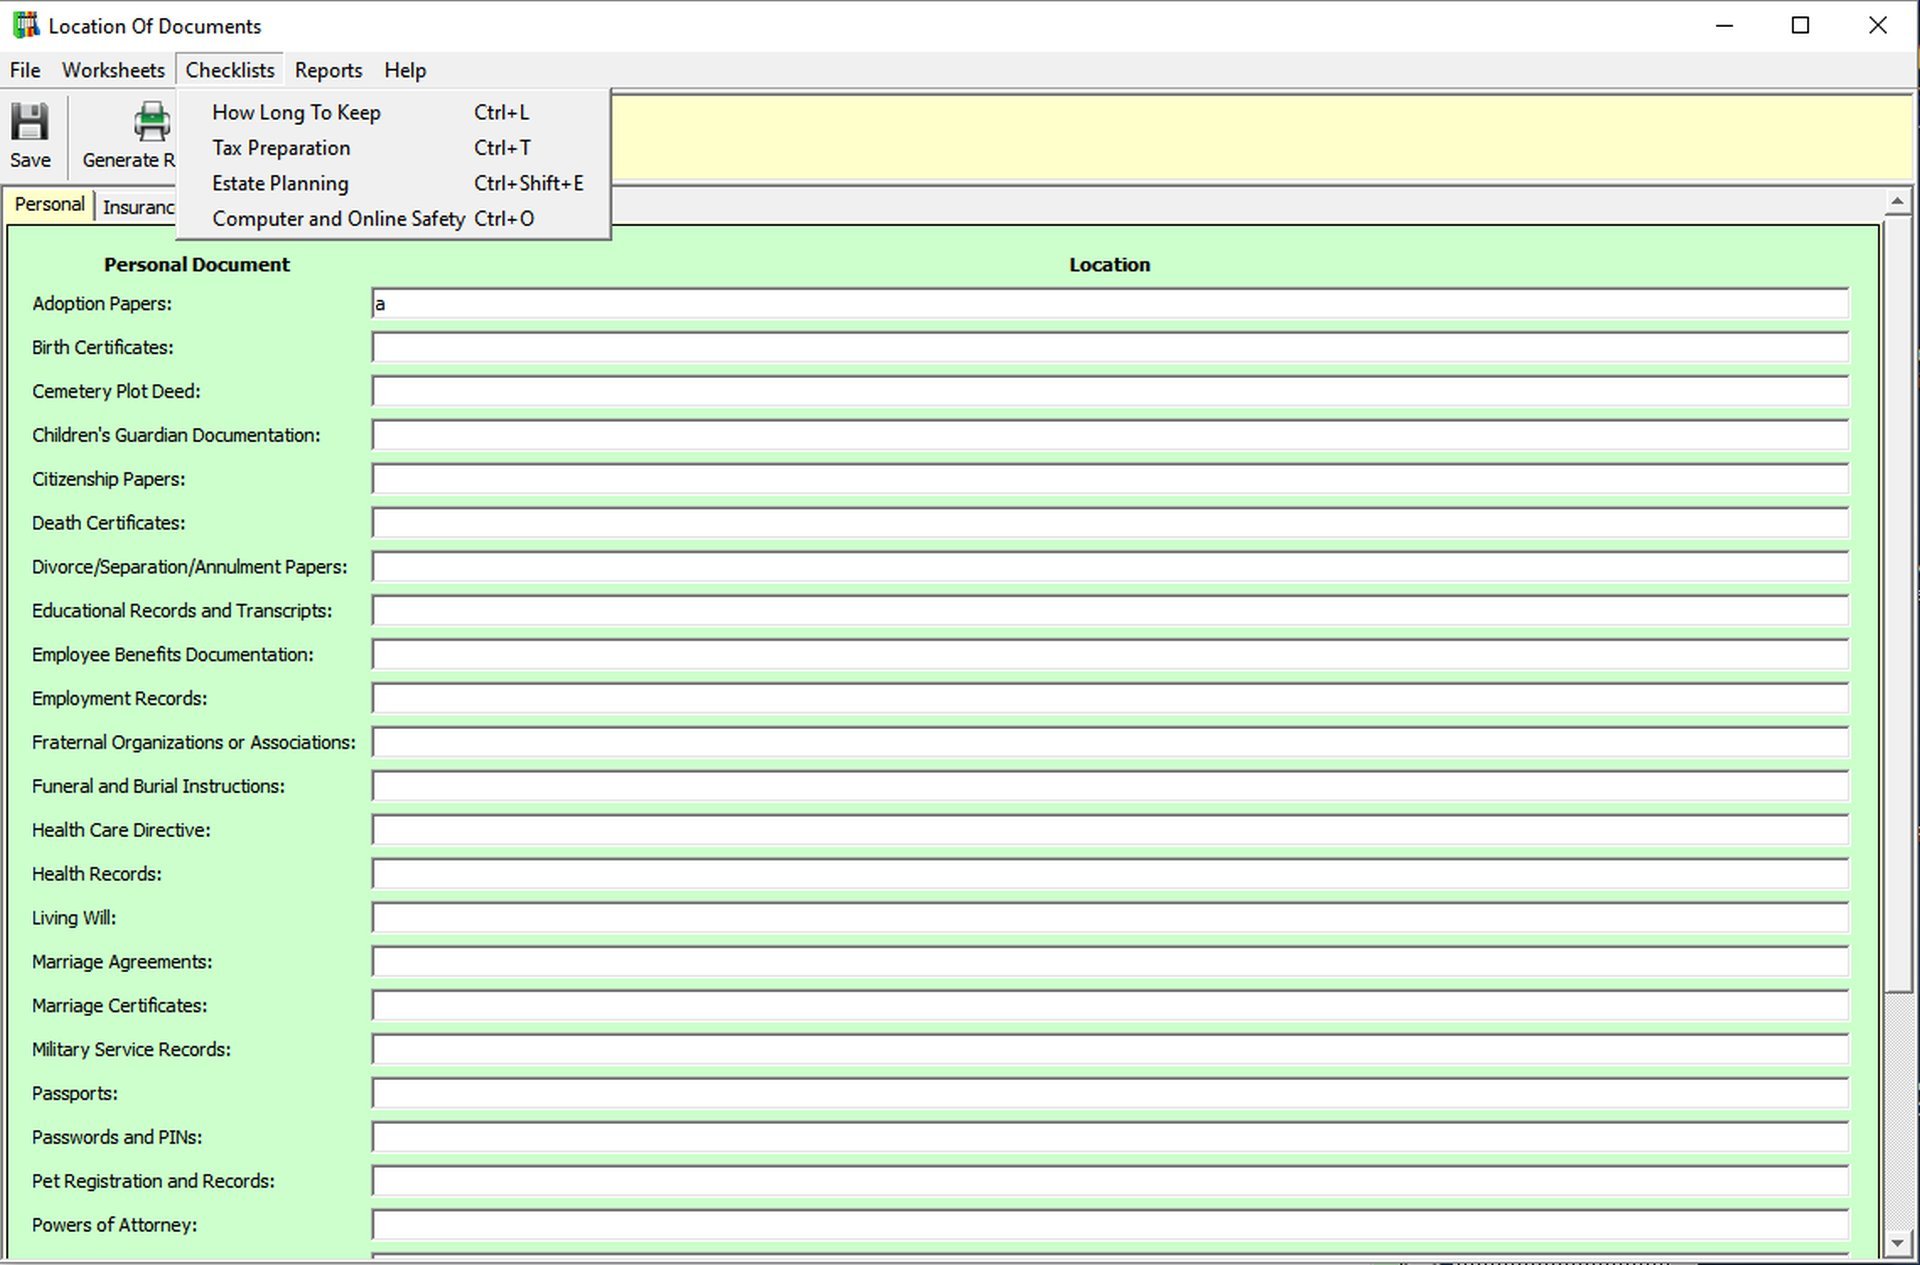Open the Worksheets menu
Viewport: 1920px width, 1265px height.
113,70
